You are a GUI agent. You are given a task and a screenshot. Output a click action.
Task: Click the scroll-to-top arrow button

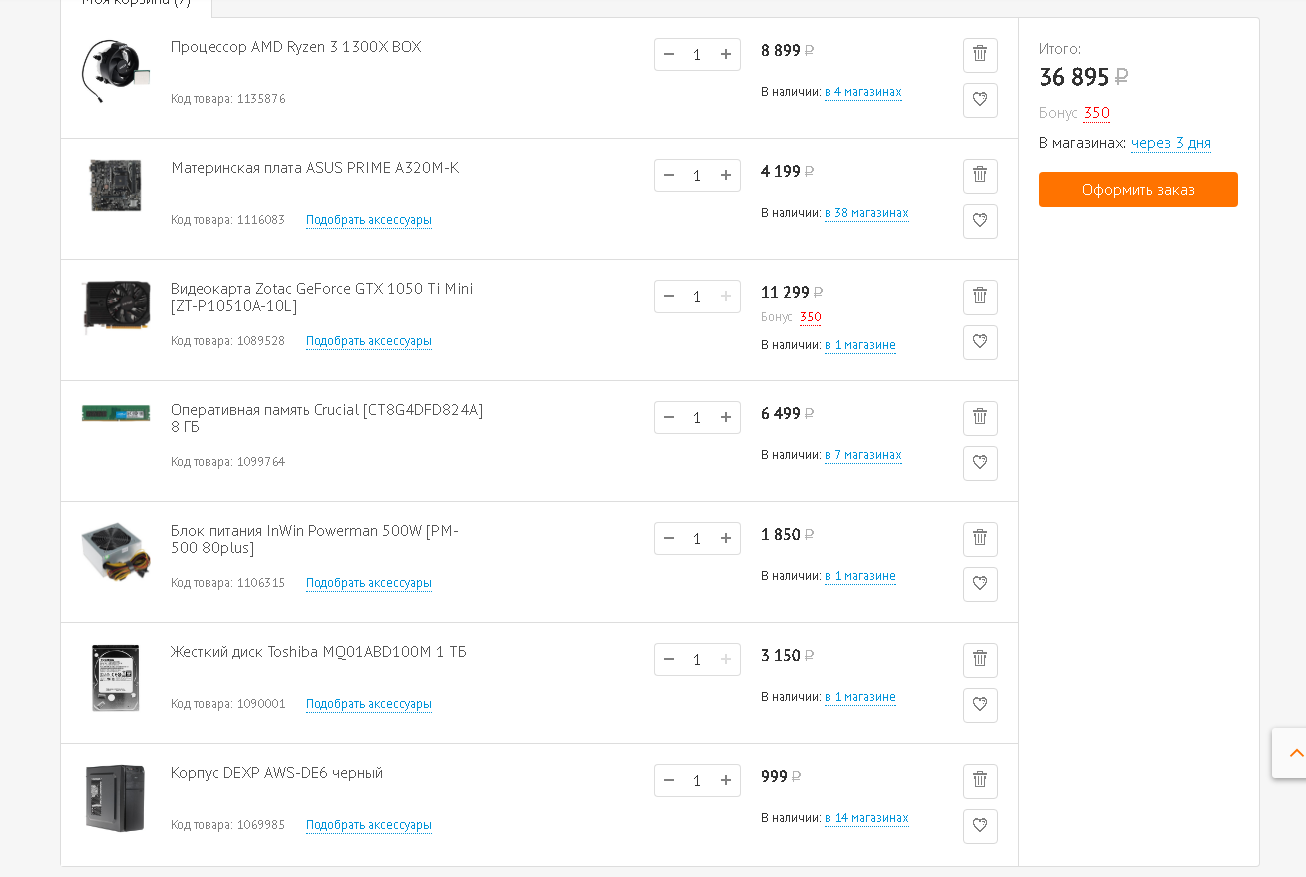point(1289,753)
